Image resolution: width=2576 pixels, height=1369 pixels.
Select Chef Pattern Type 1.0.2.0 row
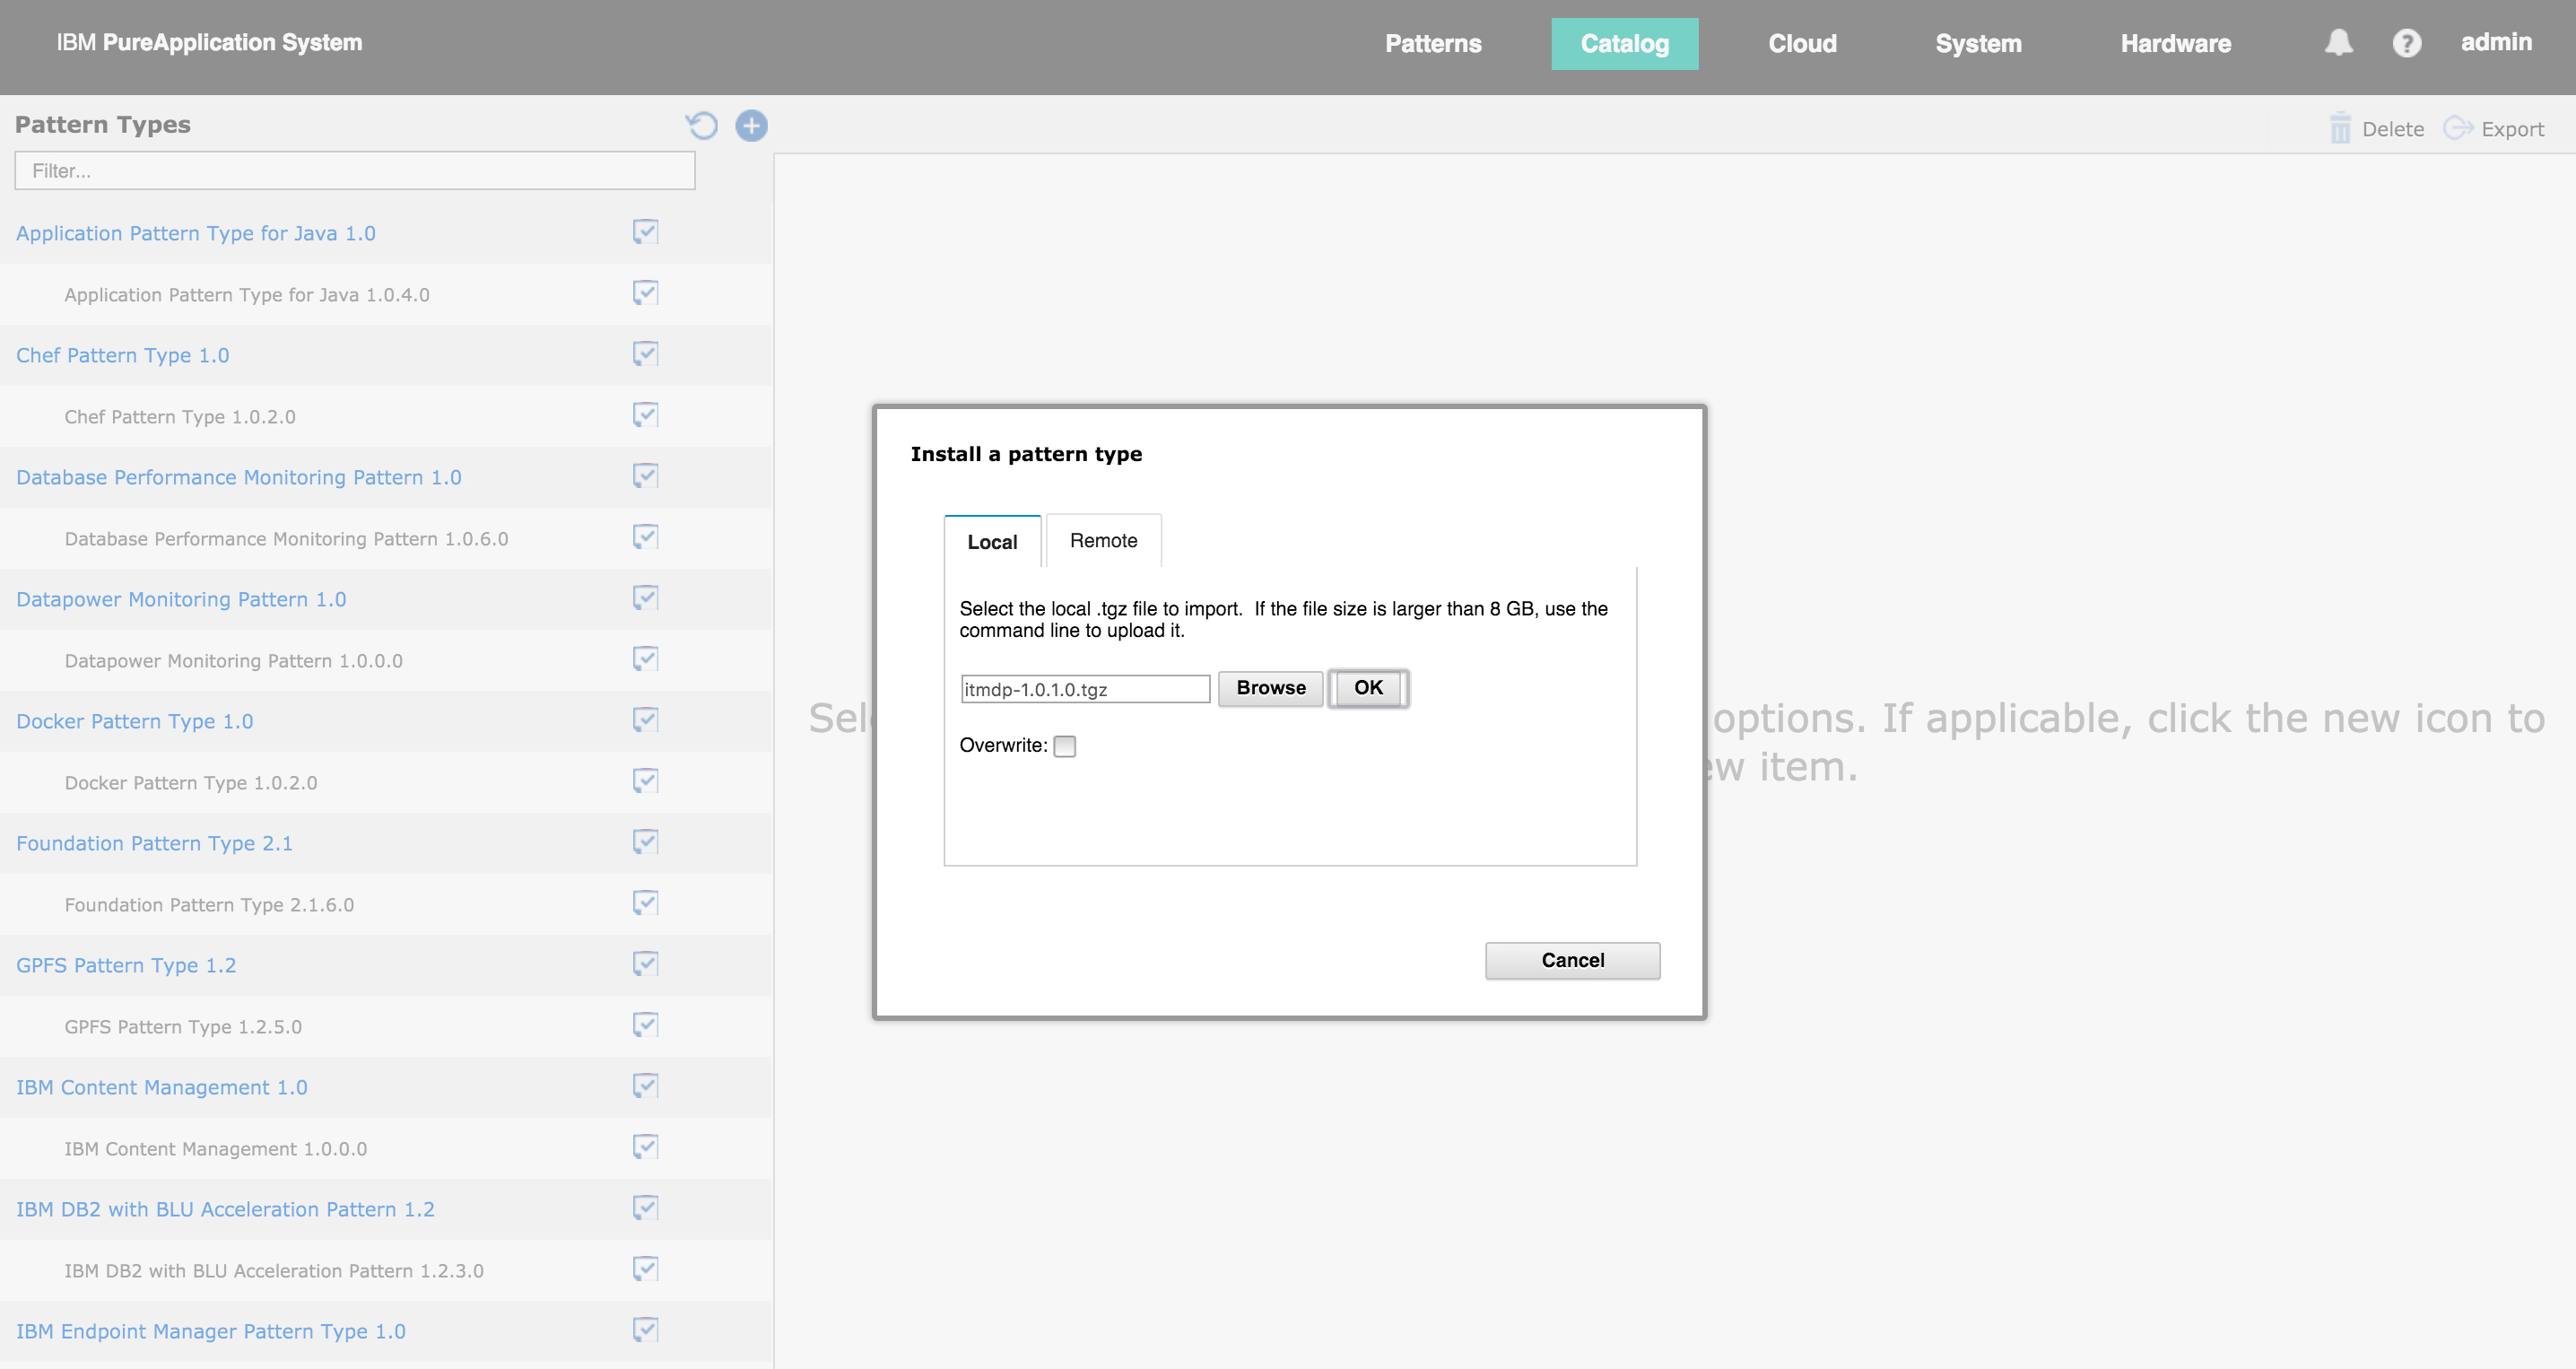(386, 416)
